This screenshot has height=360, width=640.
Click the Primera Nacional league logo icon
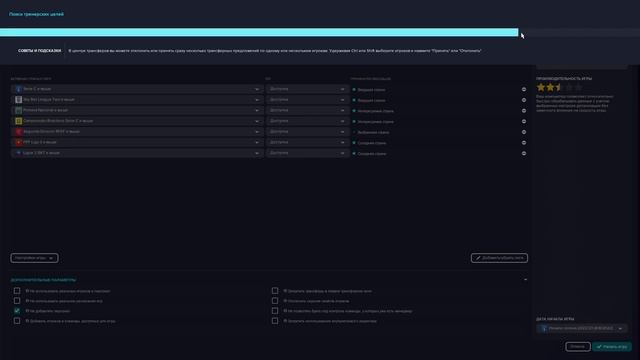pos(18,110)
